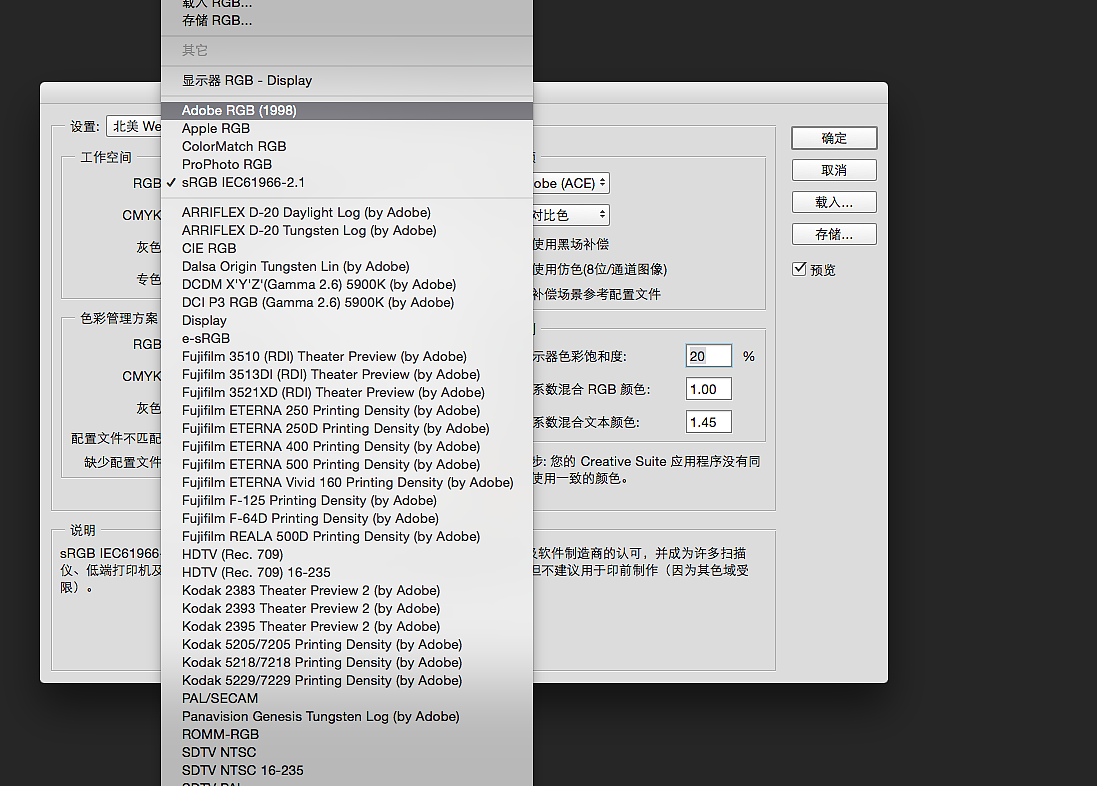Select the plain Display profile entry
Viewport: 1097px width, 786px height.
click(x=346, y=321)
